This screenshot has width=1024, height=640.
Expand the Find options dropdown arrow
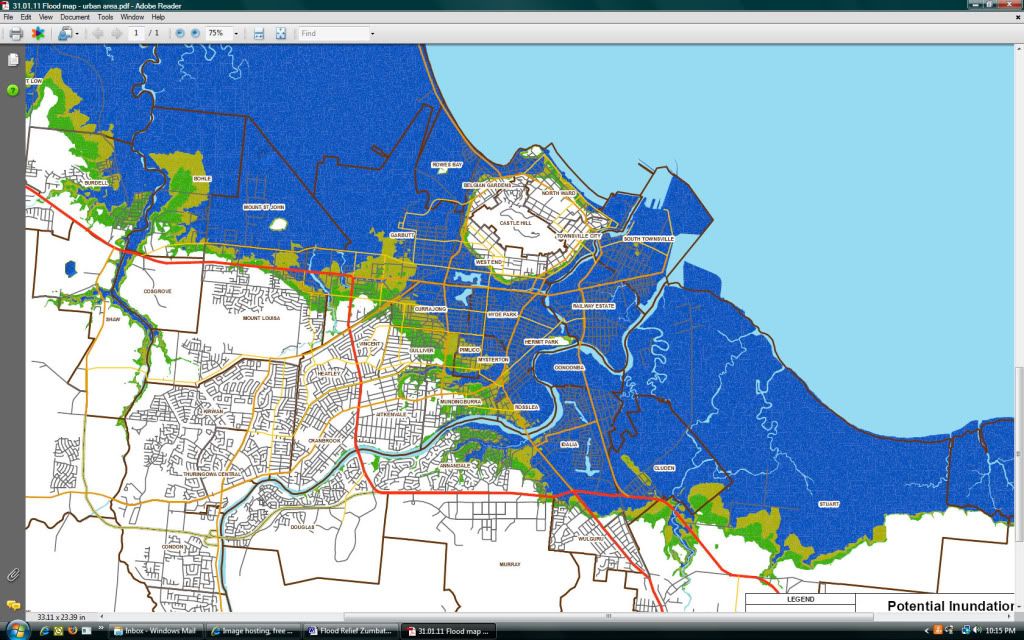(x=372, y=33)
